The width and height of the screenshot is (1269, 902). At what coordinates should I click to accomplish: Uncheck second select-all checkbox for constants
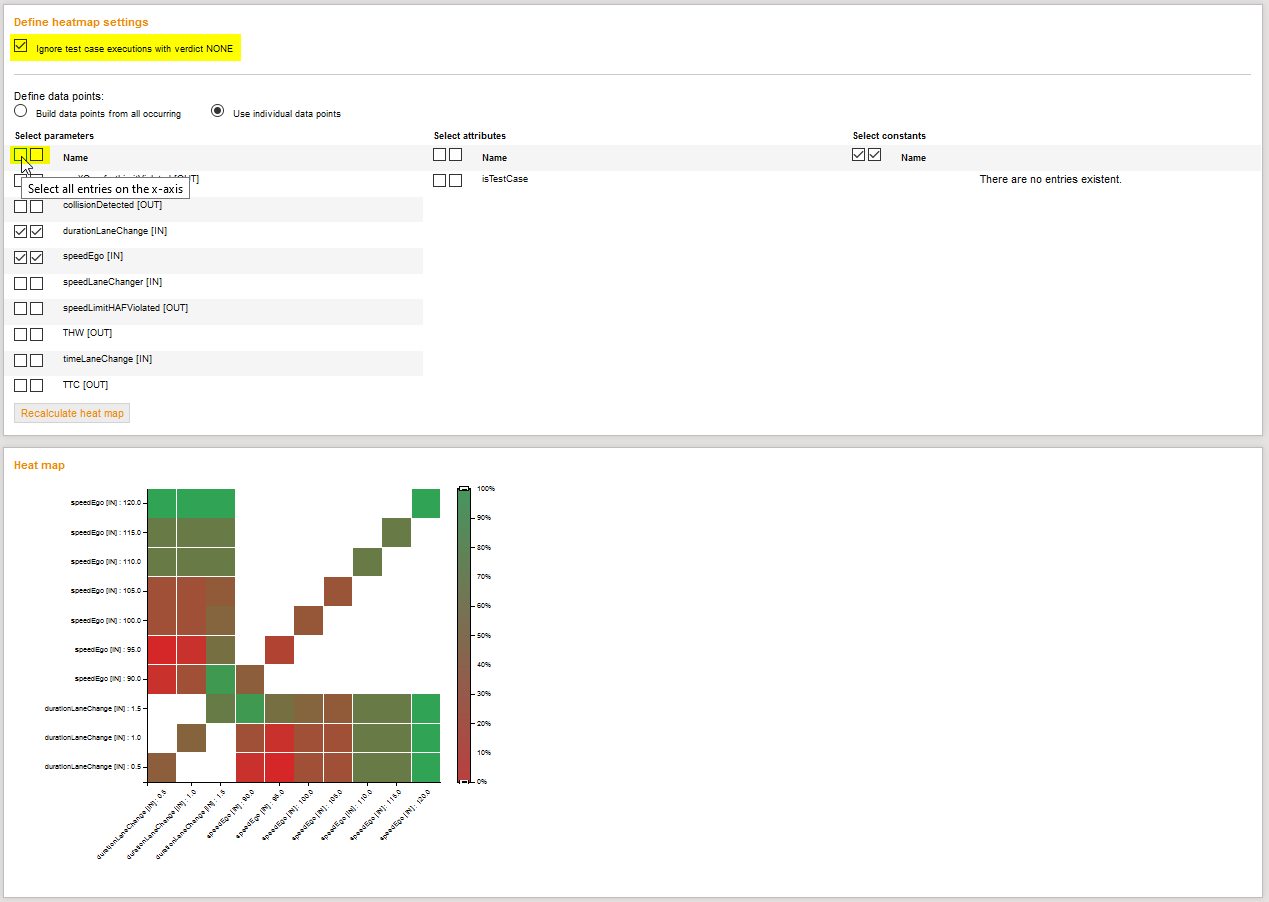pyautogui.click(x=875, y=155)
